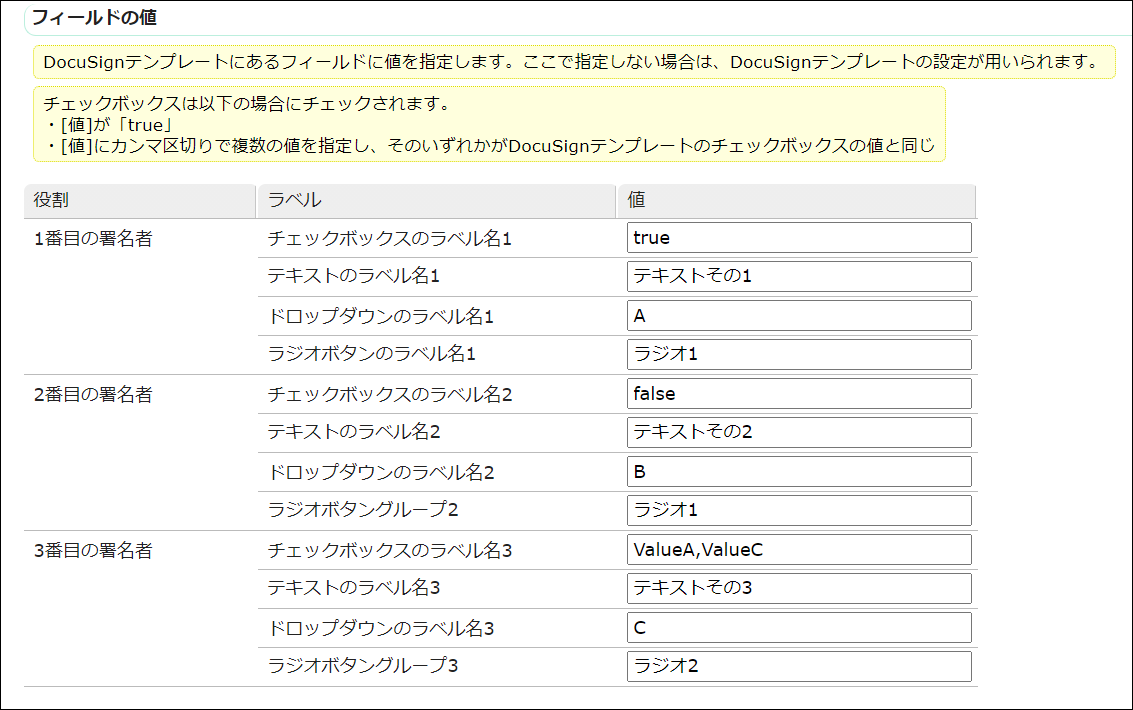1133x710 pixels.
Task: Click the field containing "ValueA,ValueC"
Action: coord(799,550)
